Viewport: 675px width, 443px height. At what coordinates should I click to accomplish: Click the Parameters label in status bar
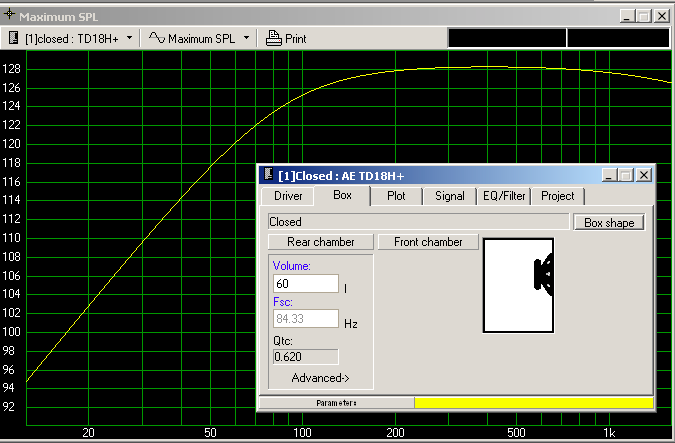(x=336, y=403)
